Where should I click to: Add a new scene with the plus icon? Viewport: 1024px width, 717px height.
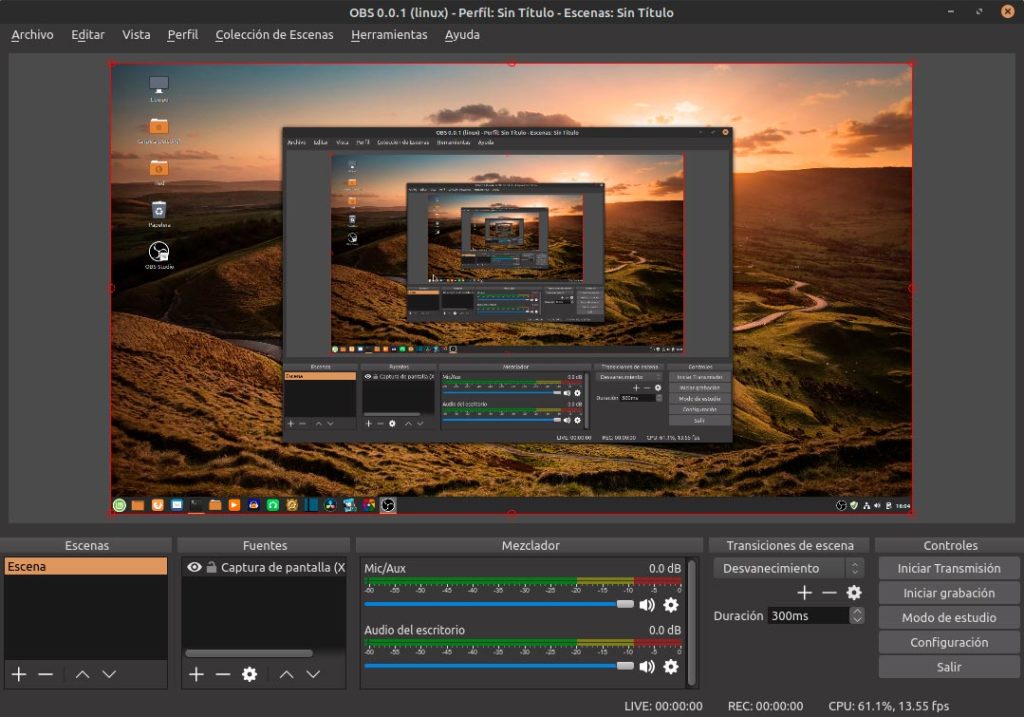(x=19, y=674)
